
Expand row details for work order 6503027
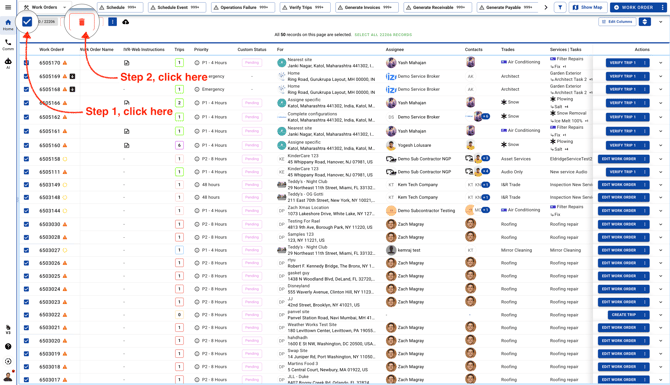click(x=661, y=250)
